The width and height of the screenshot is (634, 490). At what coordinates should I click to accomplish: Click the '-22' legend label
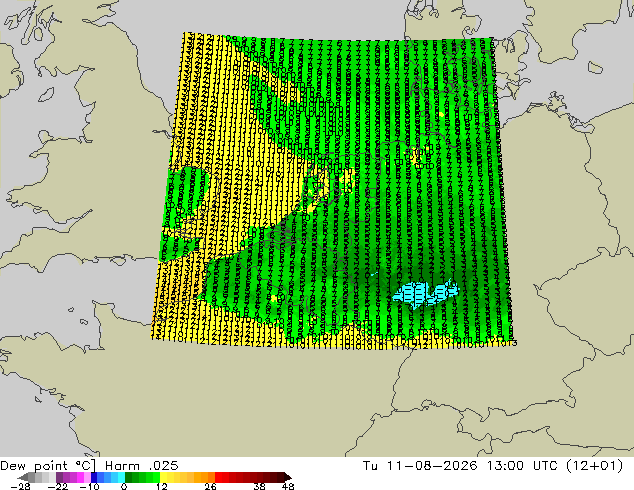(x=58, y=486)
